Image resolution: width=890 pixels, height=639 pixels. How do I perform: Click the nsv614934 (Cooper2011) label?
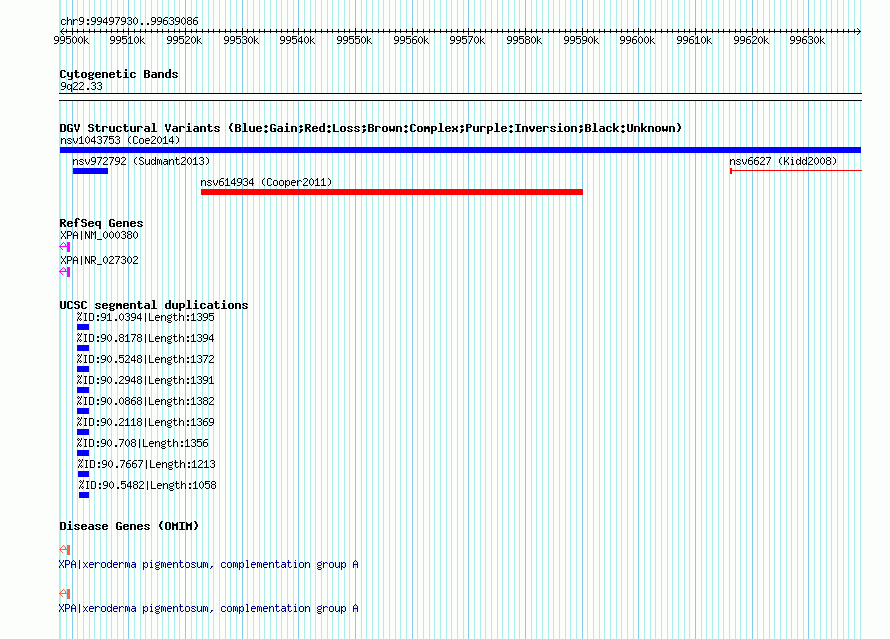click(x=266, y=182)
